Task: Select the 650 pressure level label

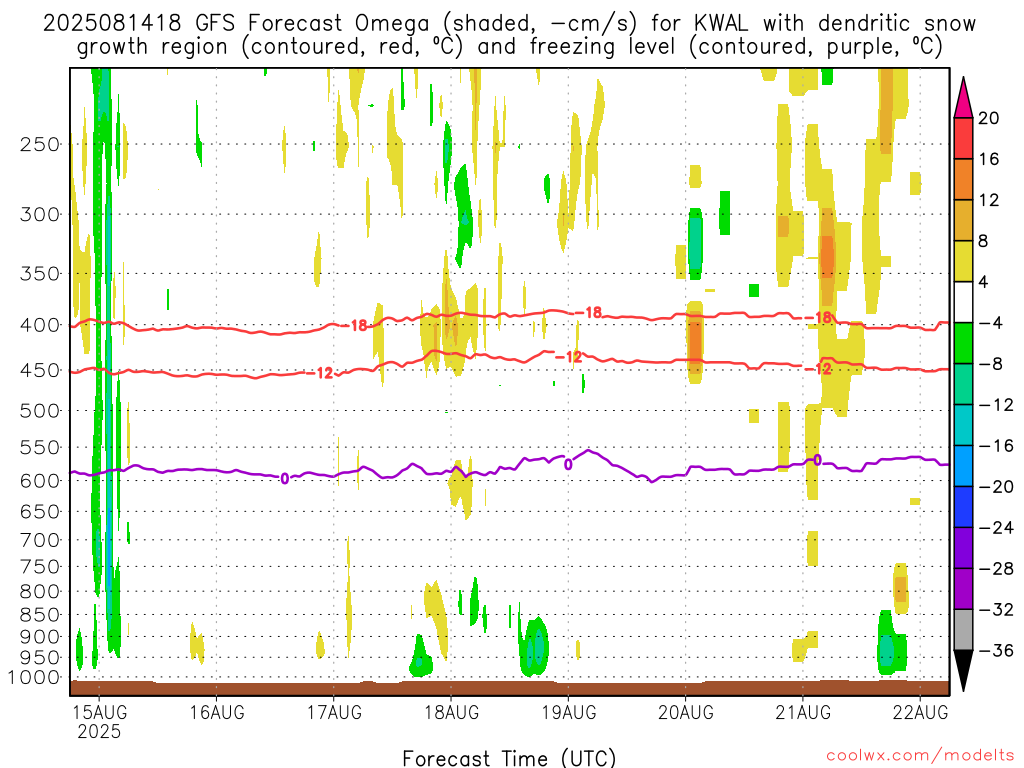Action: (40, 511)
